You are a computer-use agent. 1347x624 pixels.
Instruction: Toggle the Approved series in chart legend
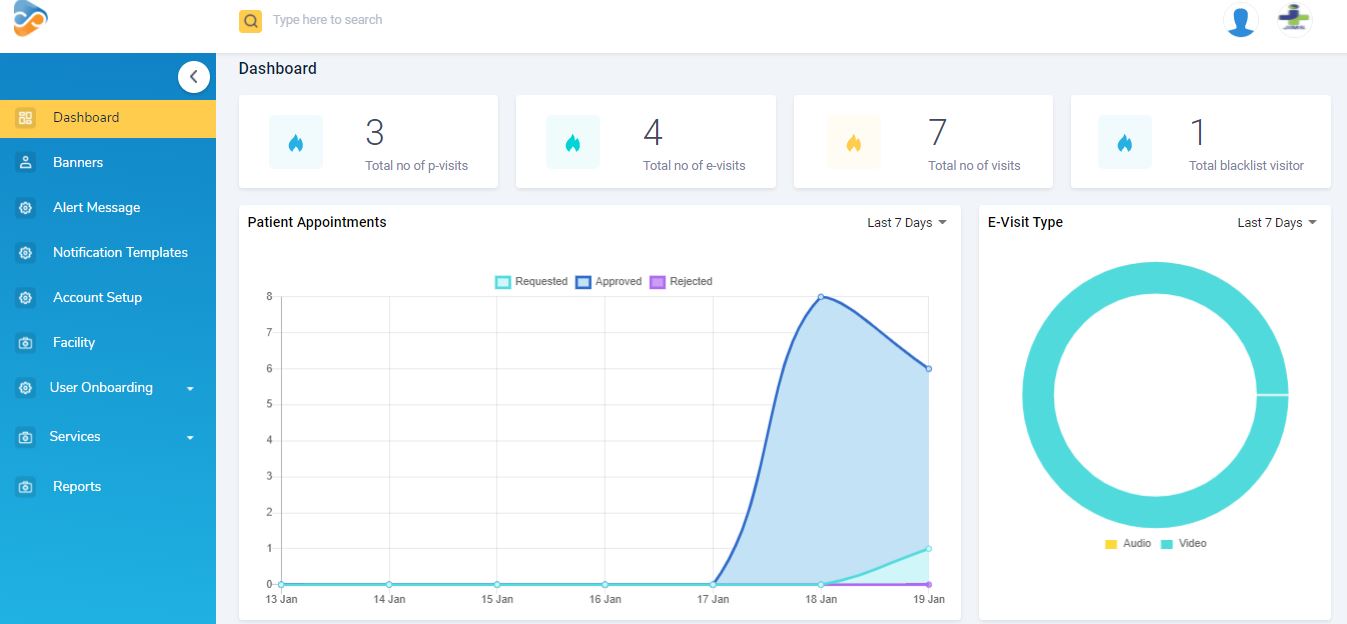(x=609, y=282)
